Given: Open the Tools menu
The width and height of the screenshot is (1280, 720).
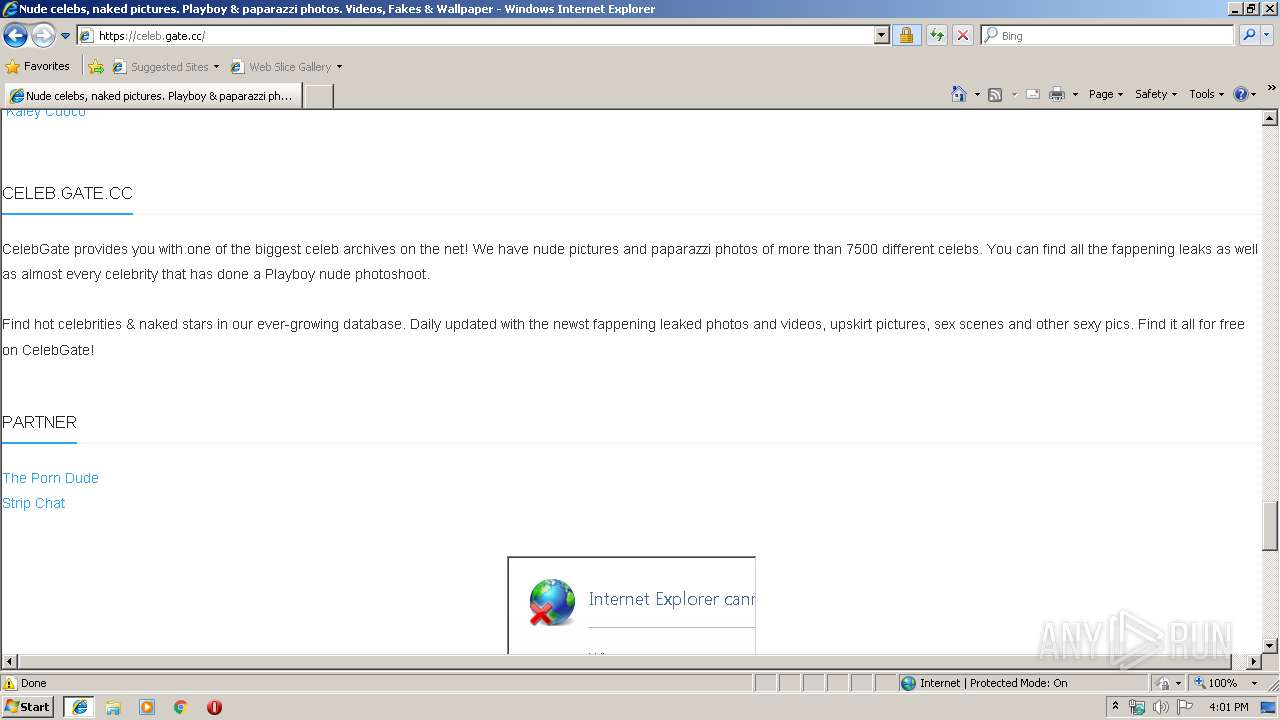Looking at the screenshot, I should pyautogui.click(x=1206, y=94).
